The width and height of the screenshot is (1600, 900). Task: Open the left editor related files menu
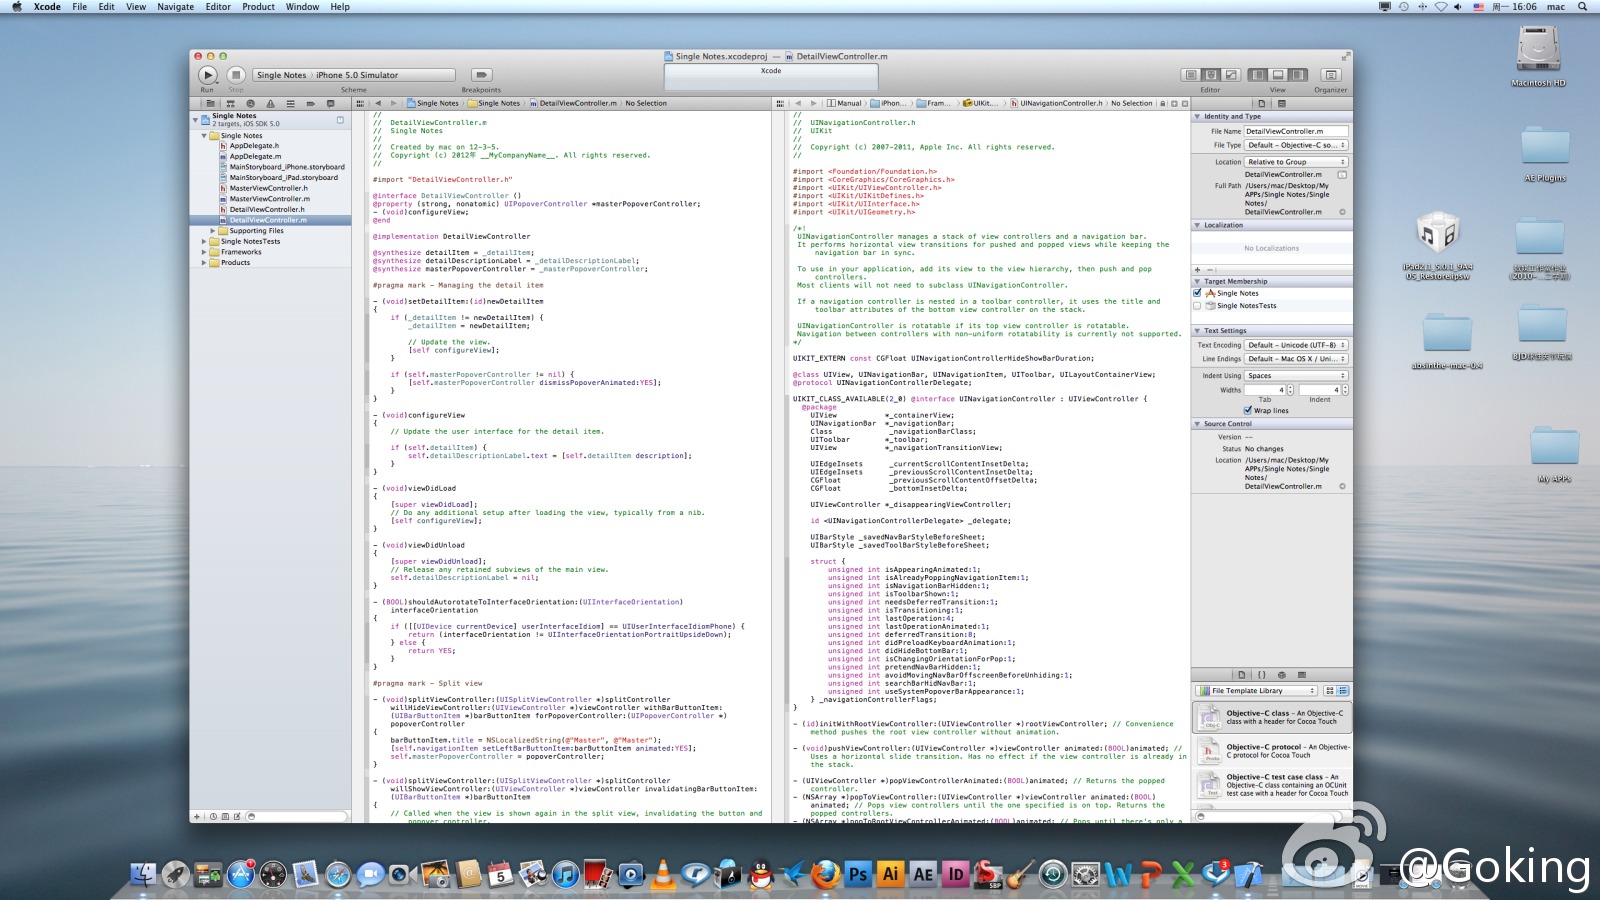362,103
